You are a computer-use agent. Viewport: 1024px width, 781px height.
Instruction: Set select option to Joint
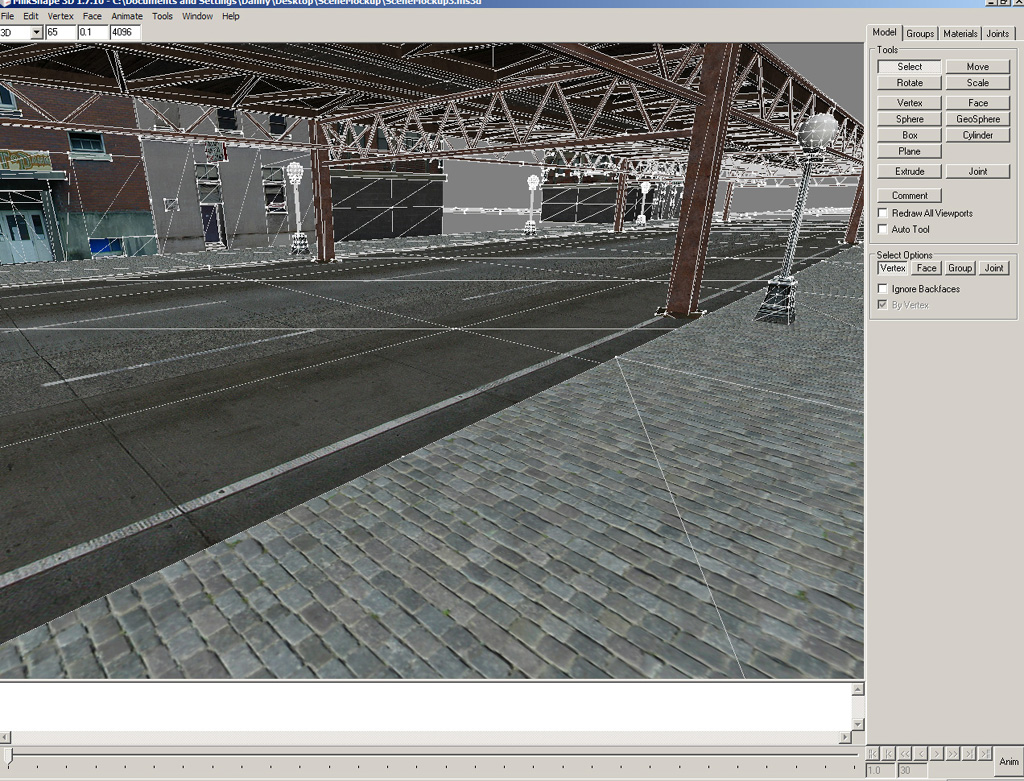point(994,268)
